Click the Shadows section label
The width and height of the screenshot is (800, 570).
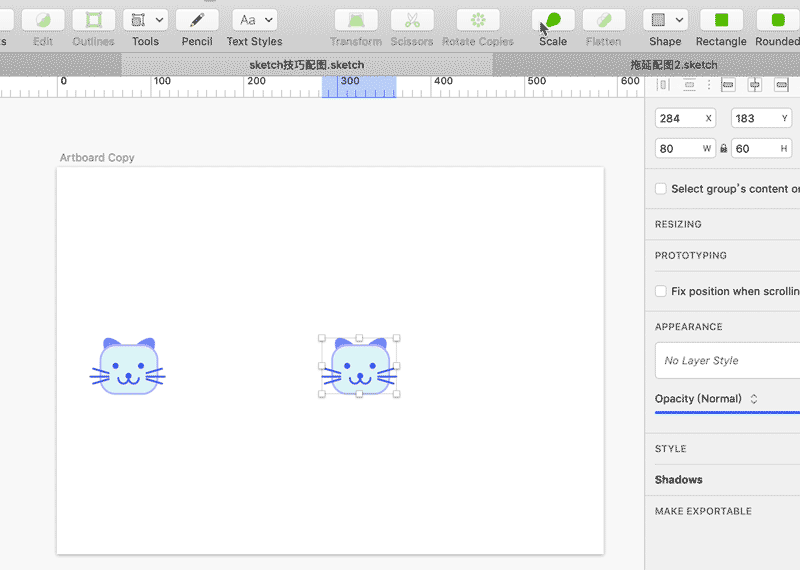[679, 480]
